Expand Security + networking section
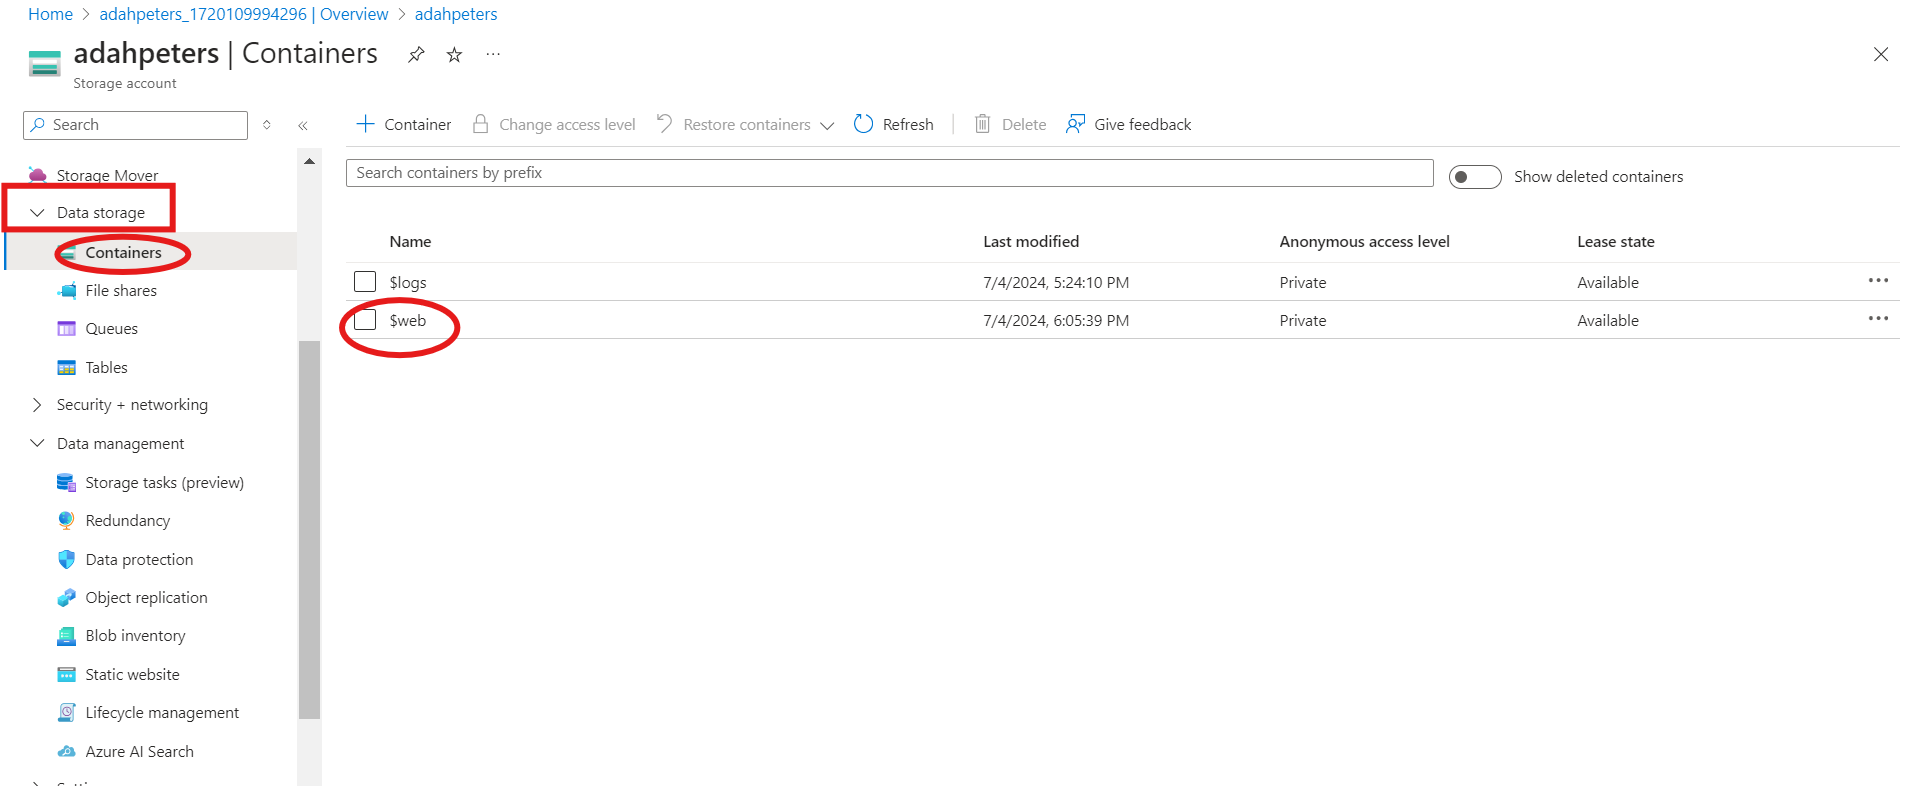 [x=37, y=405]
